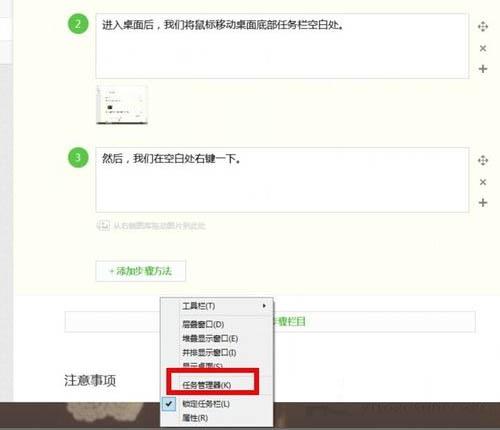Image resolution: width=500 pixels, height=430 pixels.
Task: Delete step 3 with its X icon
Action: (483, 182)
